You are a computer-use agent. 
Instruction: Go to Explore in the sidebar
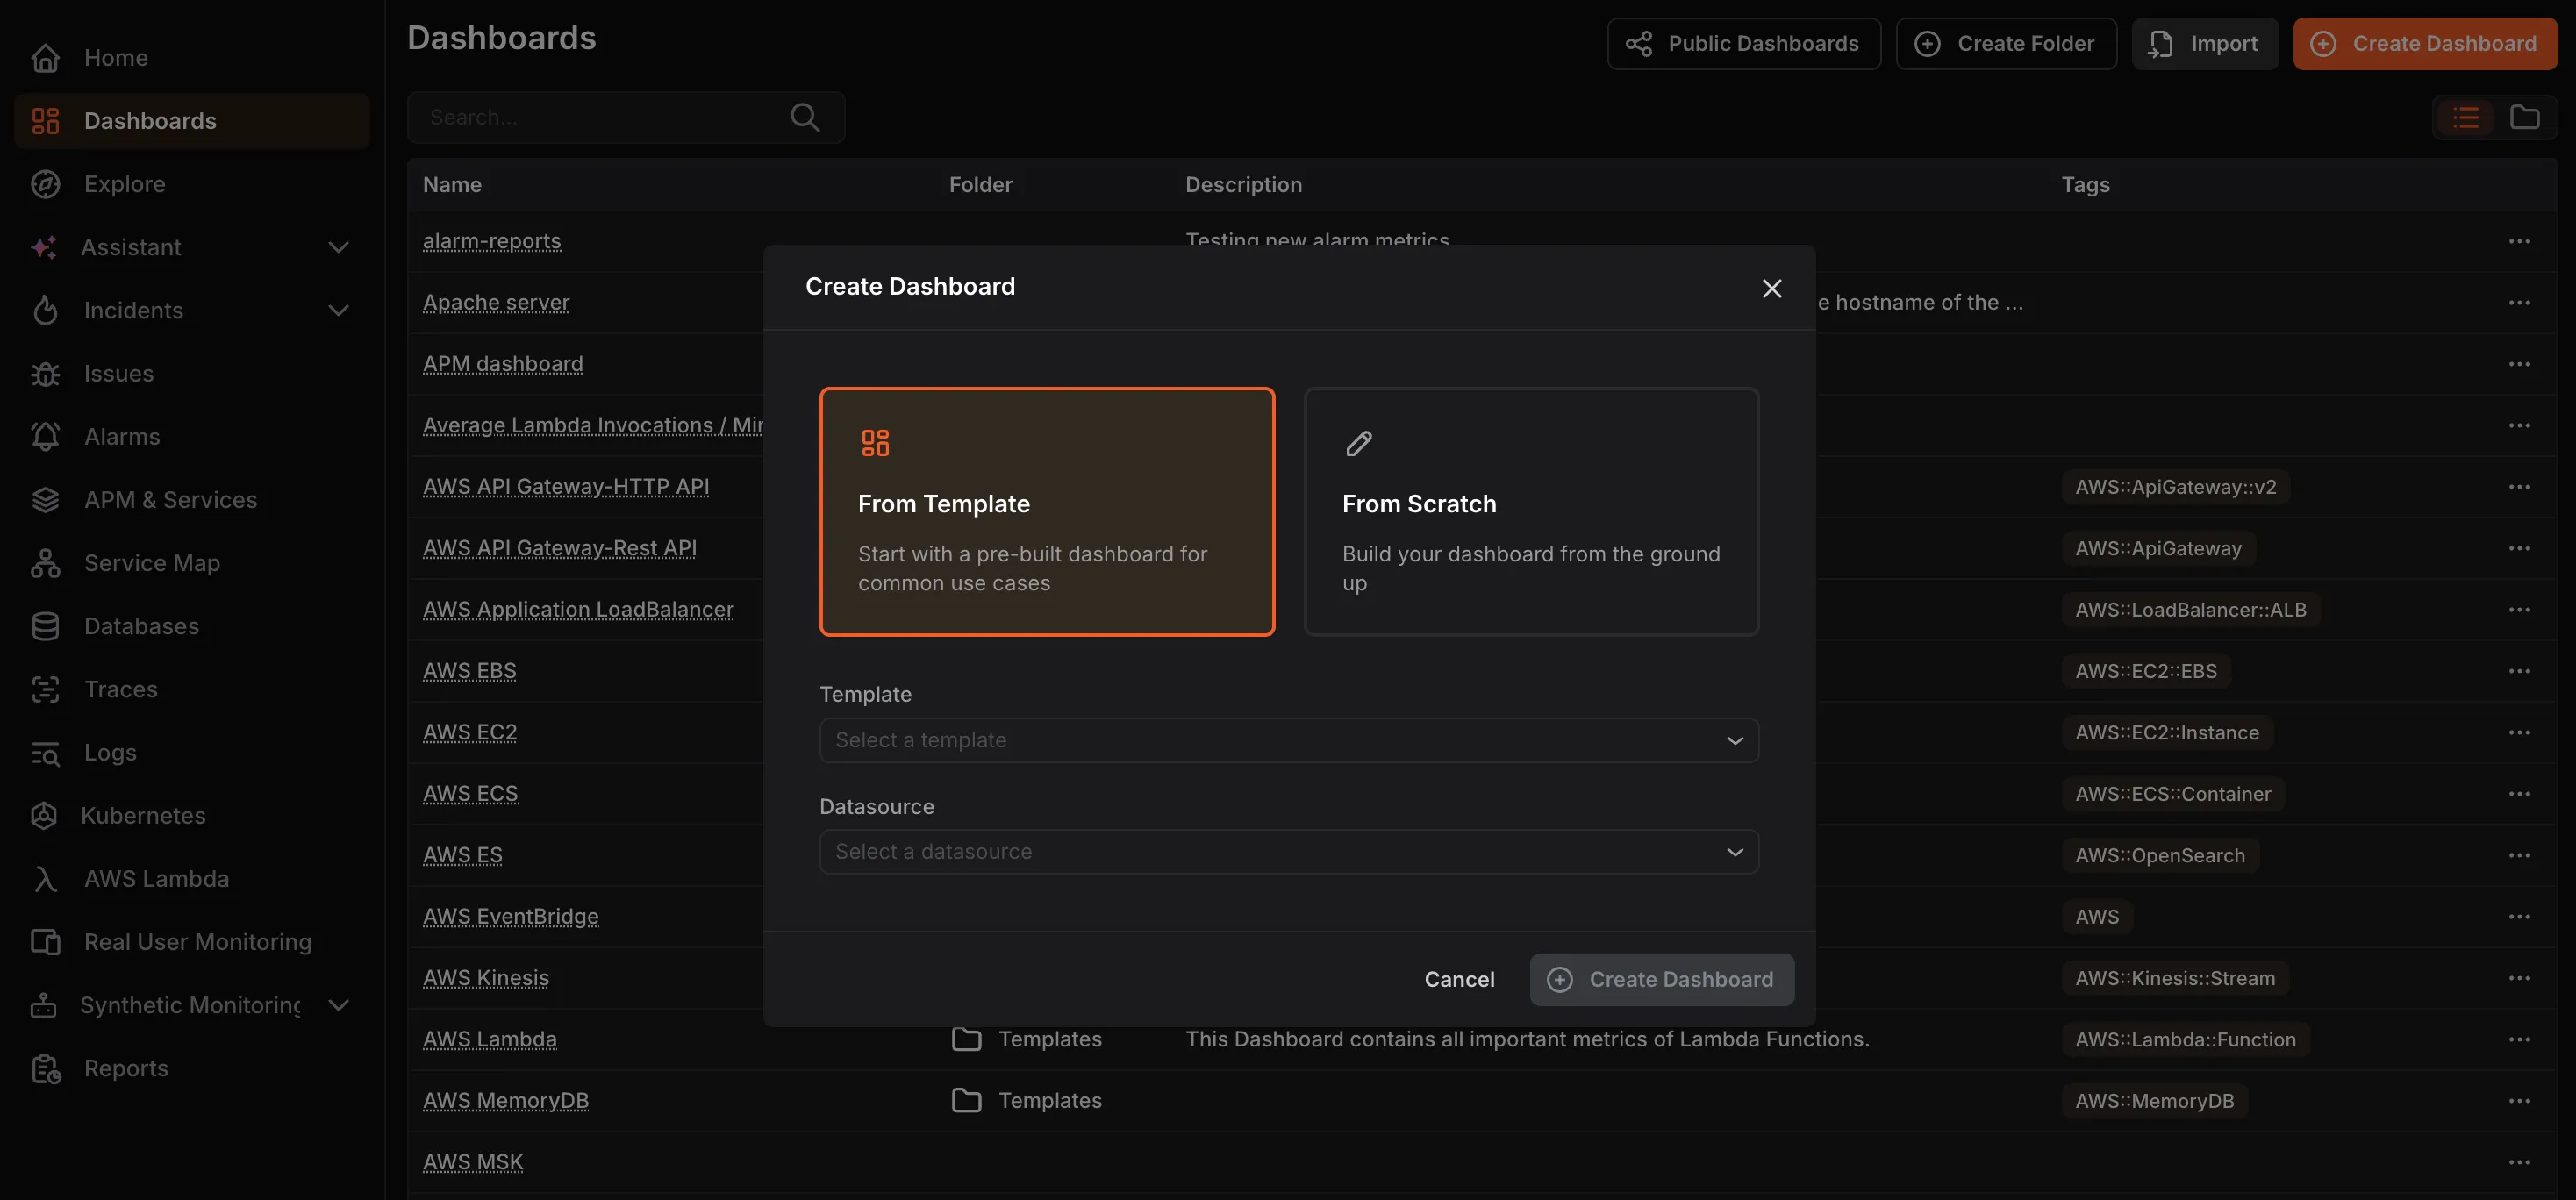point(192,184)
